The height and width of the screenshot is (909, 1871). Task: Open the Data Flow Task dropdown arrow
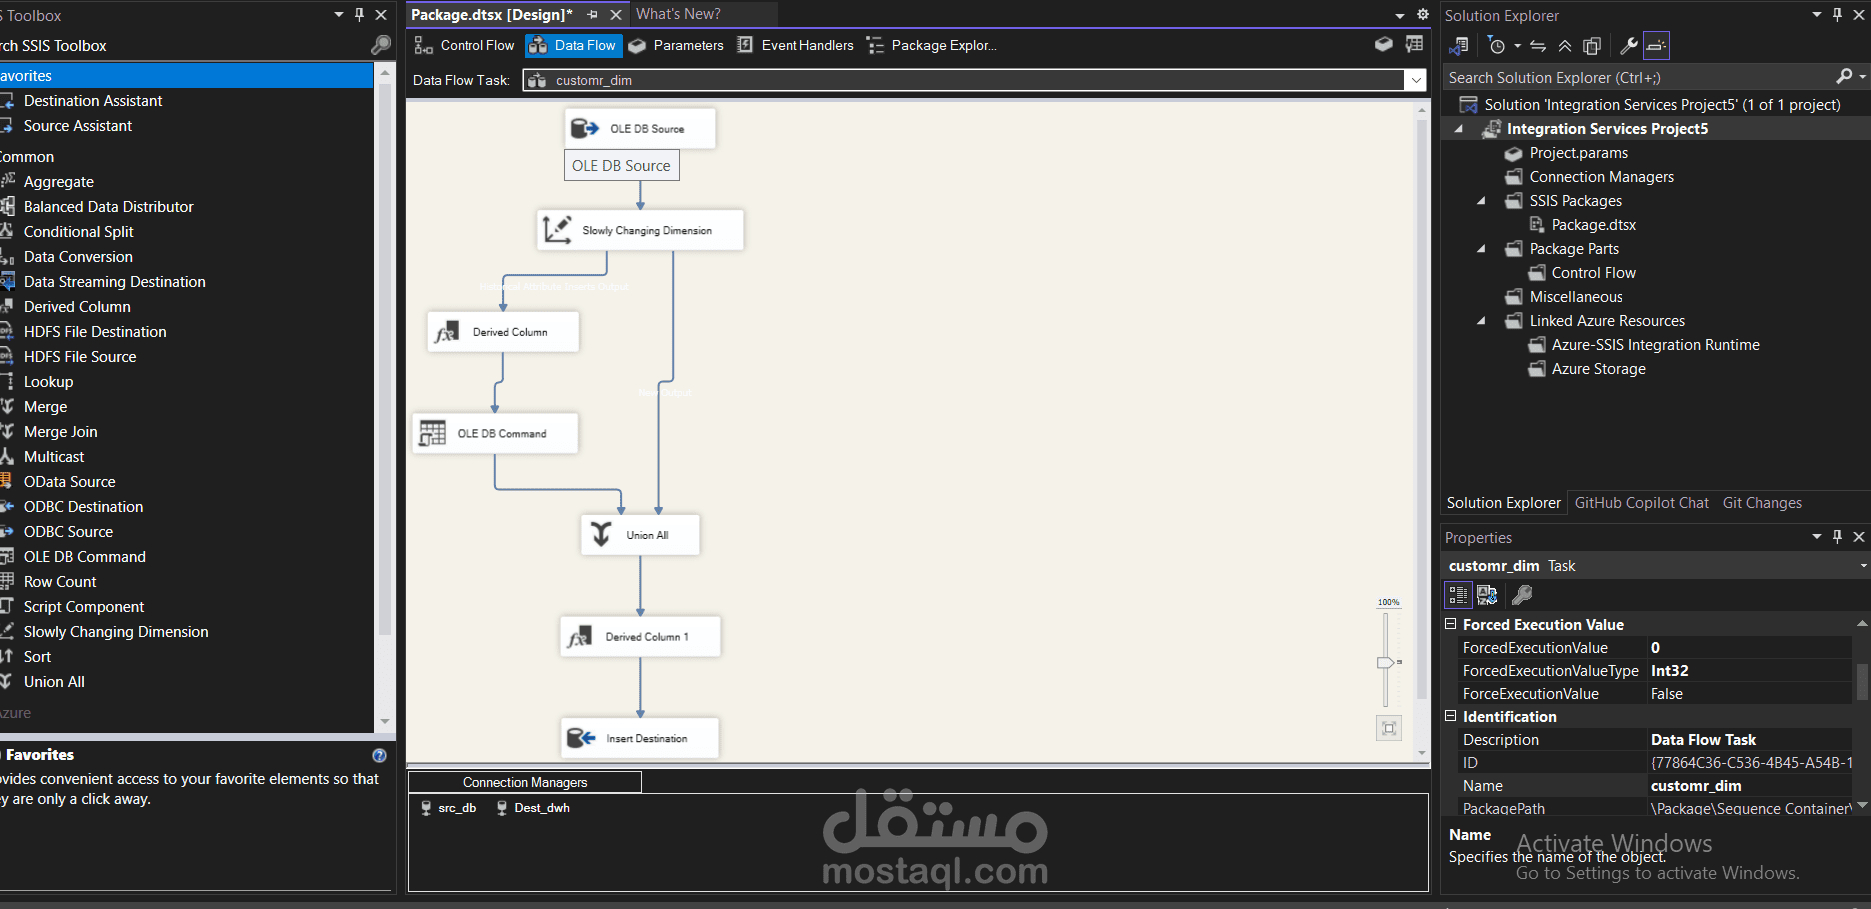coord(1415,80)
